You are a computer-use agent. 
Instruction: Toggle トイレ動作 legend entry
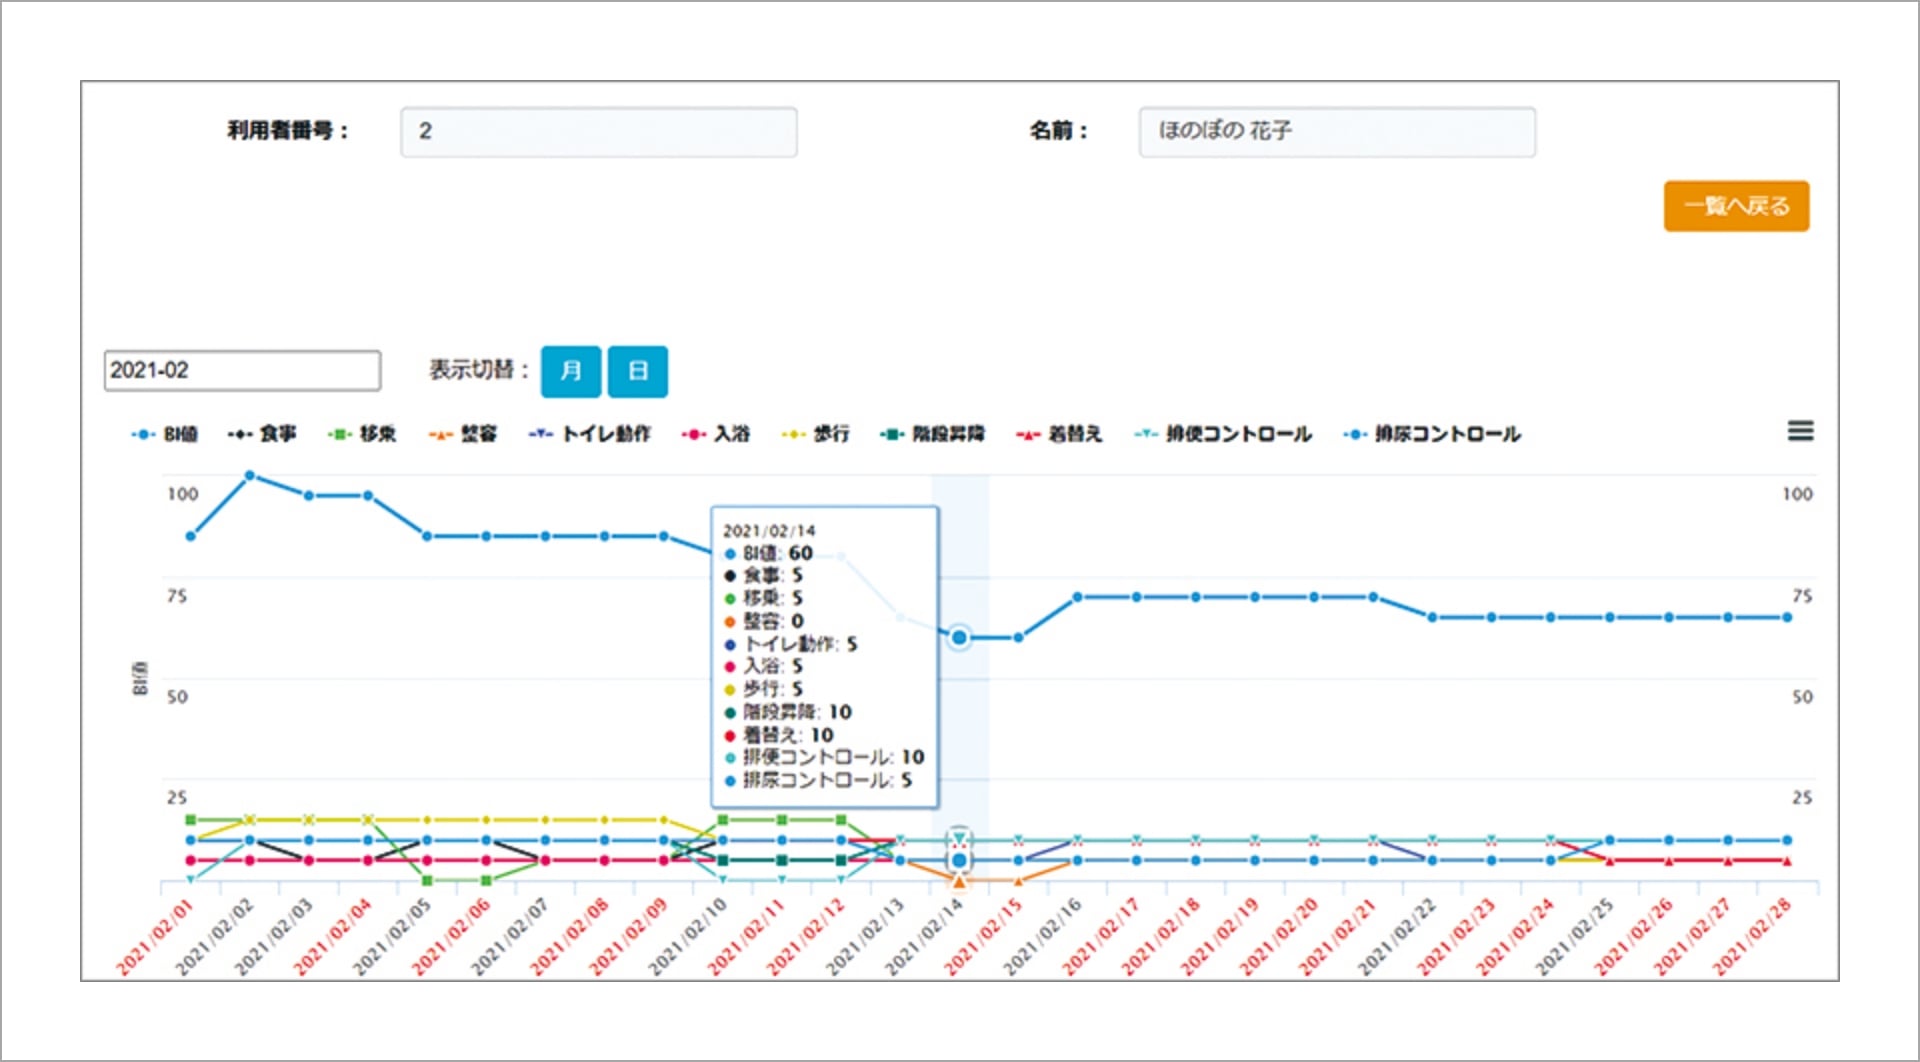(591, 434)
